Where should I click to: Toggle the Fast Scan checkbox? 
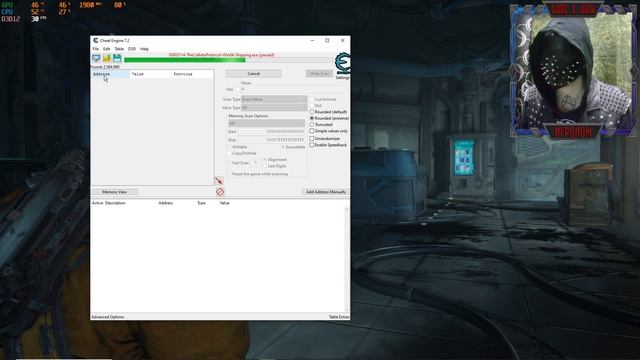coord(229,163)
